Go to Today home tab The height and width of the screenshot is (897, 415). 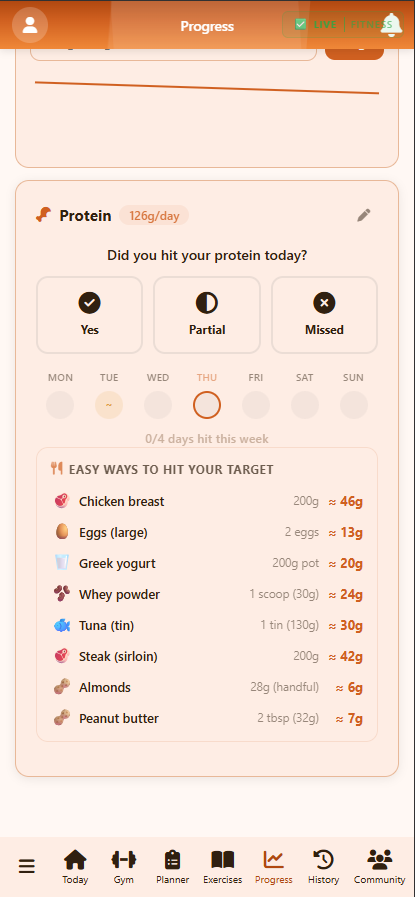point(75,867)
